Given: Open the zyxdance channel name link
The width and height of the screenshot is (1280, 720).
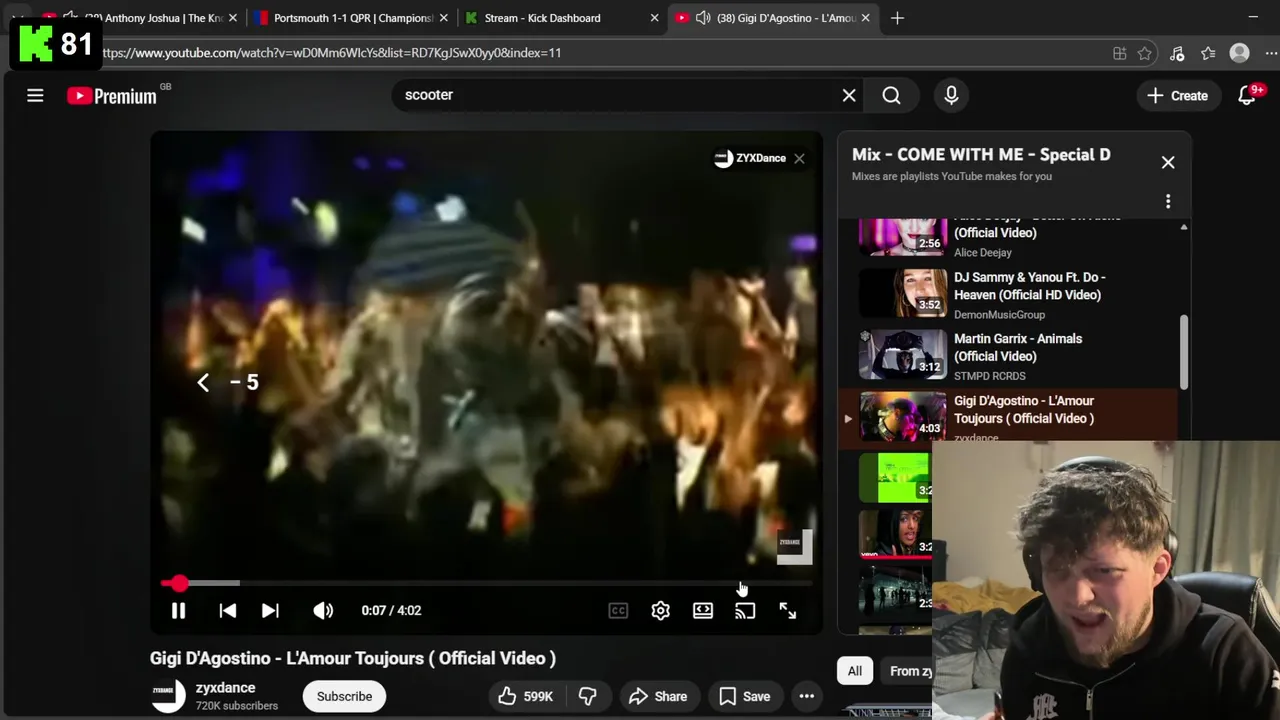Looking at the screenshot, I should click(x=225, y=688).
